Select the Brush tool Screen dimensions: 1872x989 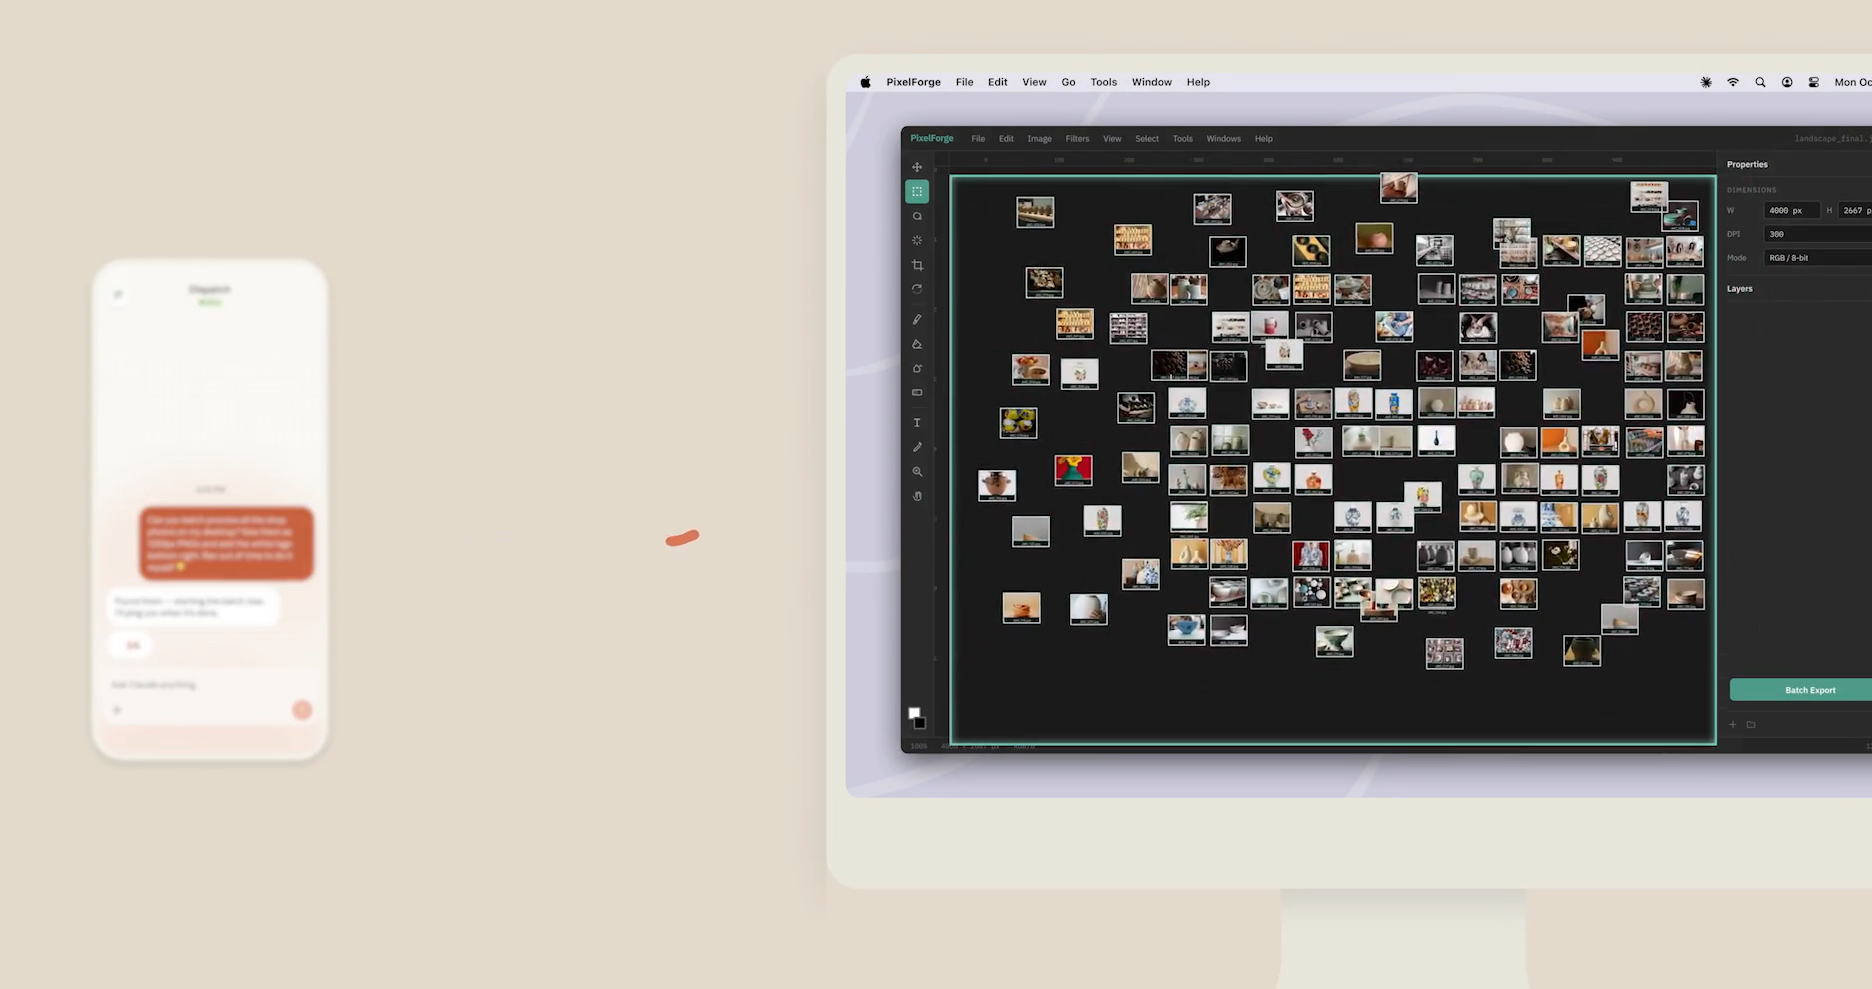click(917, 319)
